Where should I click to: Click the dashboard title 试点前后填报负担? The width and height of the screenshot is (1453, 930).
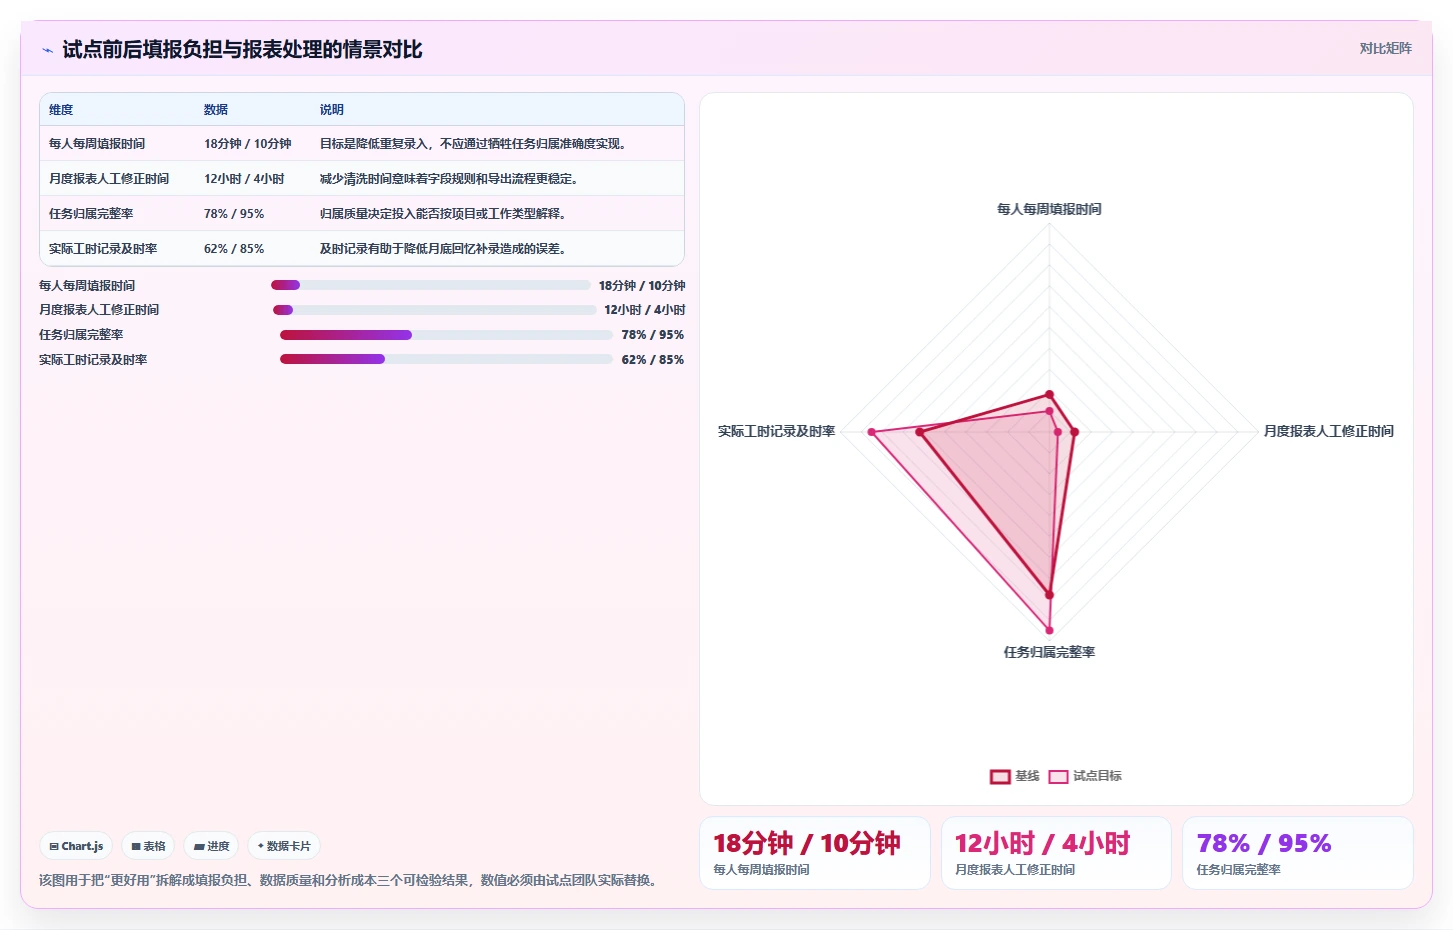click(x=242, y=50)
